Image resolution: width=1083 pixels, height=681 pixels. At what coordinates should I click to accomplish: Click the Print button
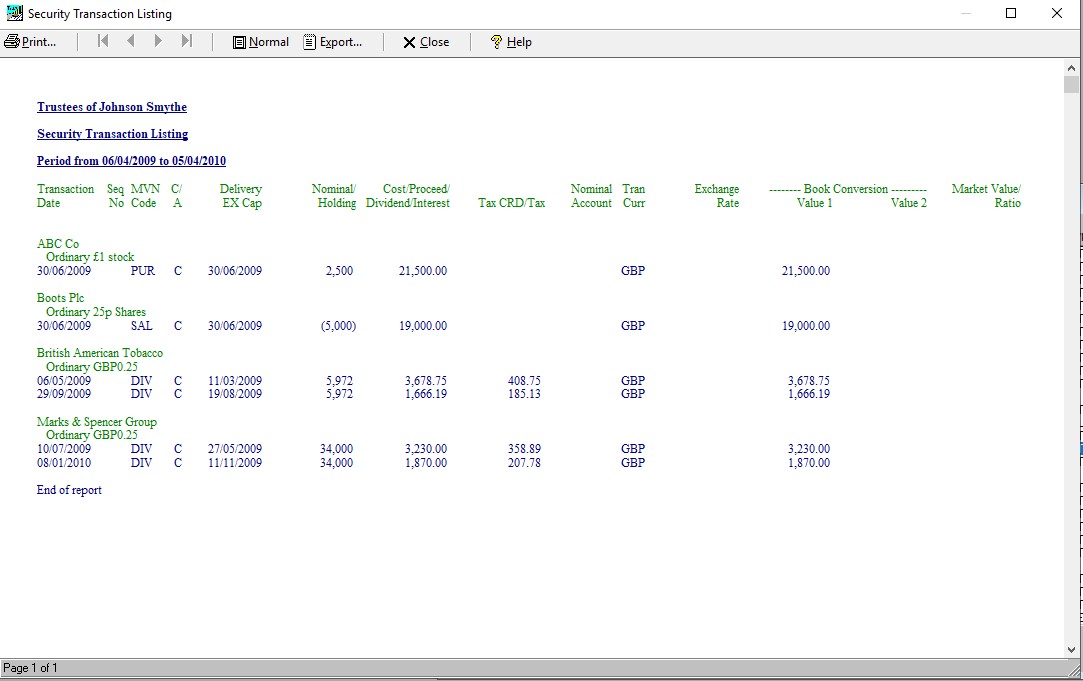click(30, 42)
